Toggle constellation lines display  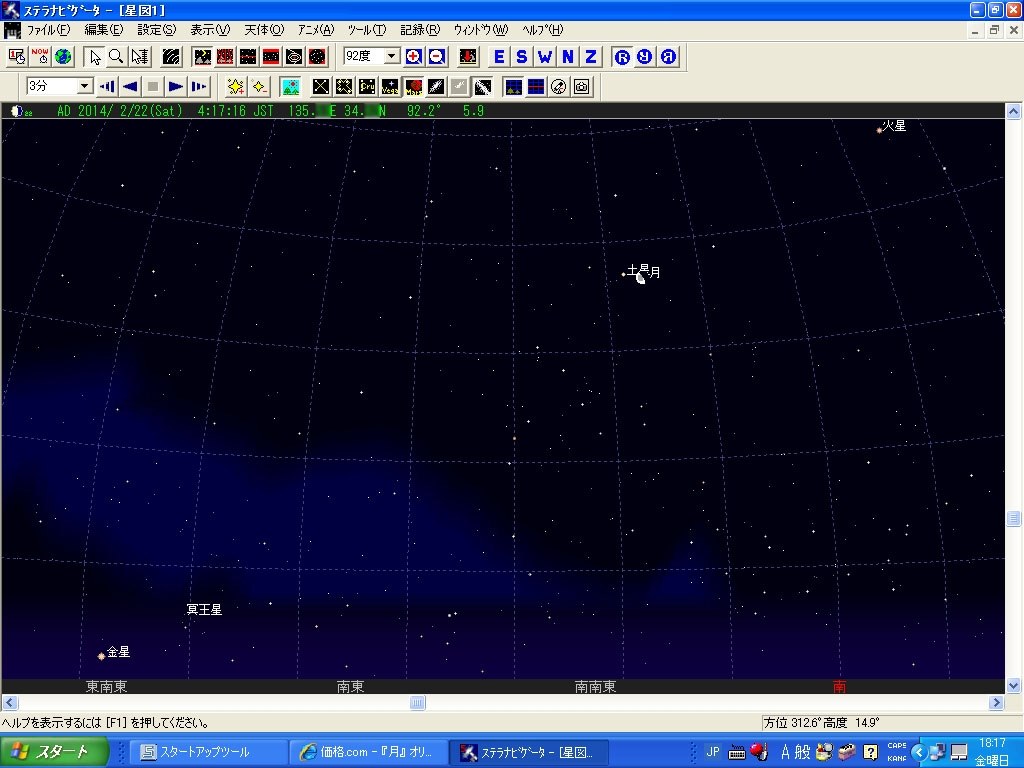[x=321, y=87]
